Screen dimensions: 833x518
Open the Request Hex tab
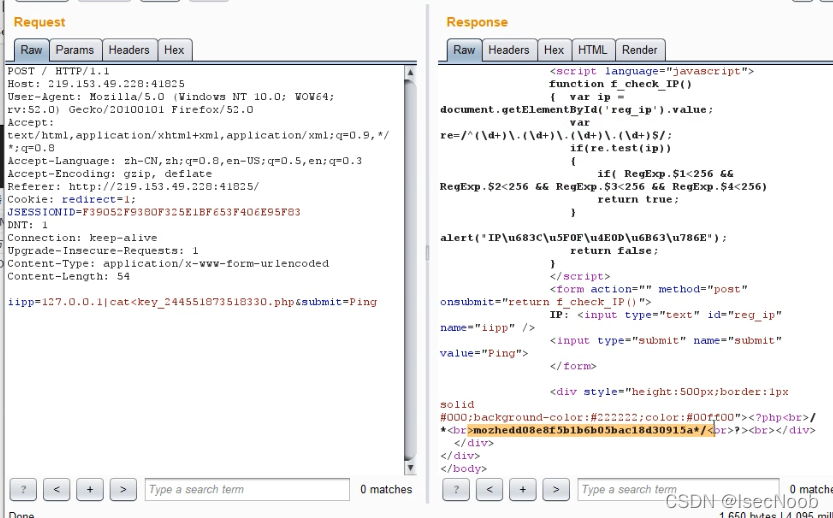(x=174, y=50)
